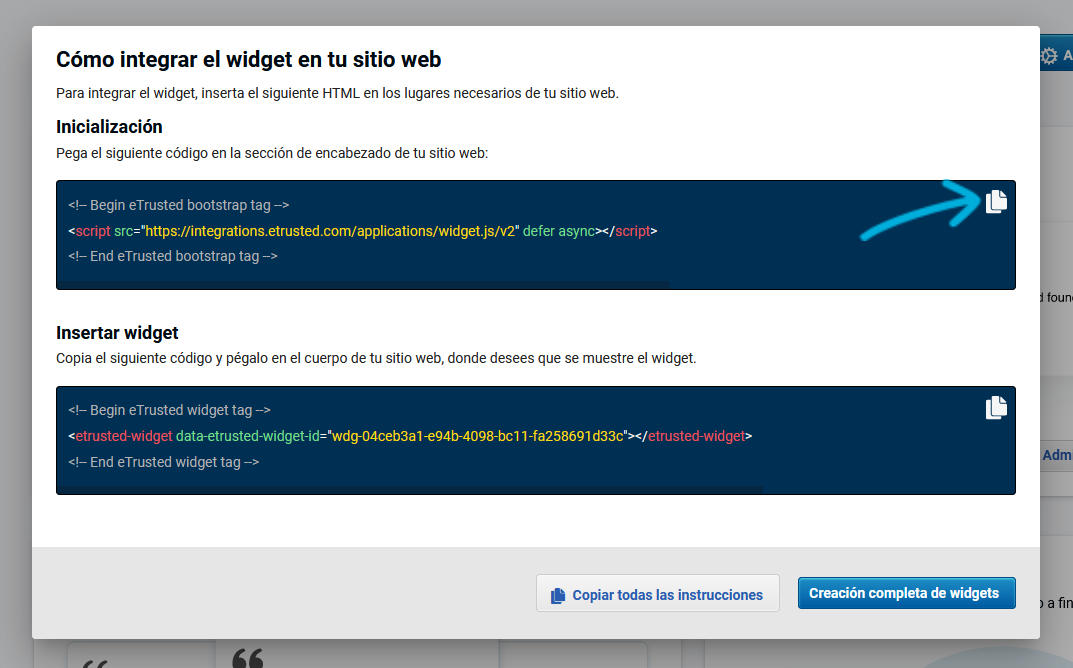
Task: Click the comment 'Begin eTrusted bootstrap tag'
Action: pos(179,205)
